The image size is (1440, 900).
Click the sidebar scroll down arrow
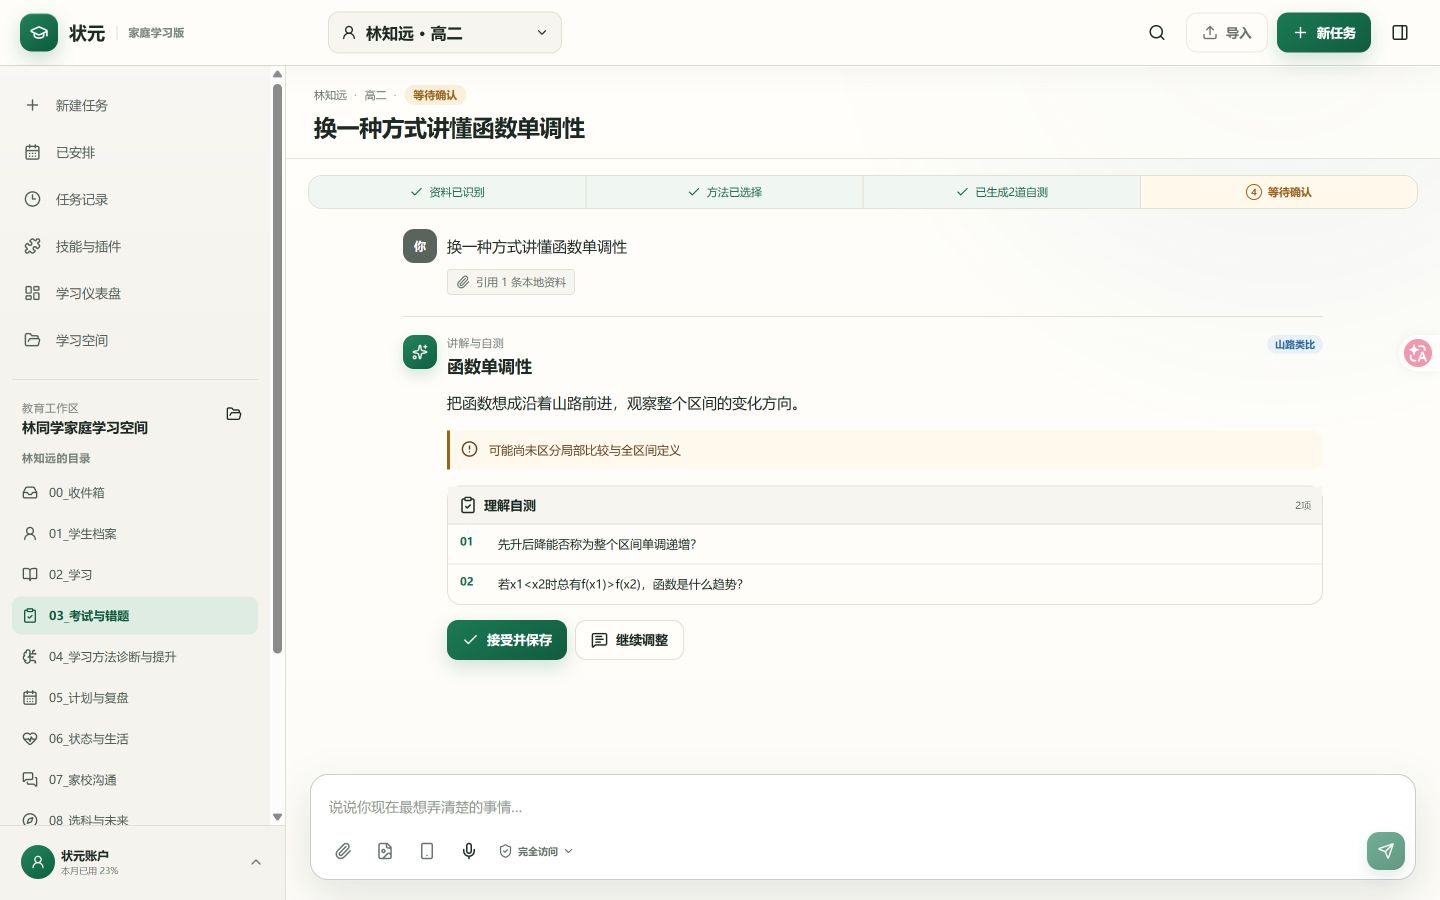[x=277, y=817]
